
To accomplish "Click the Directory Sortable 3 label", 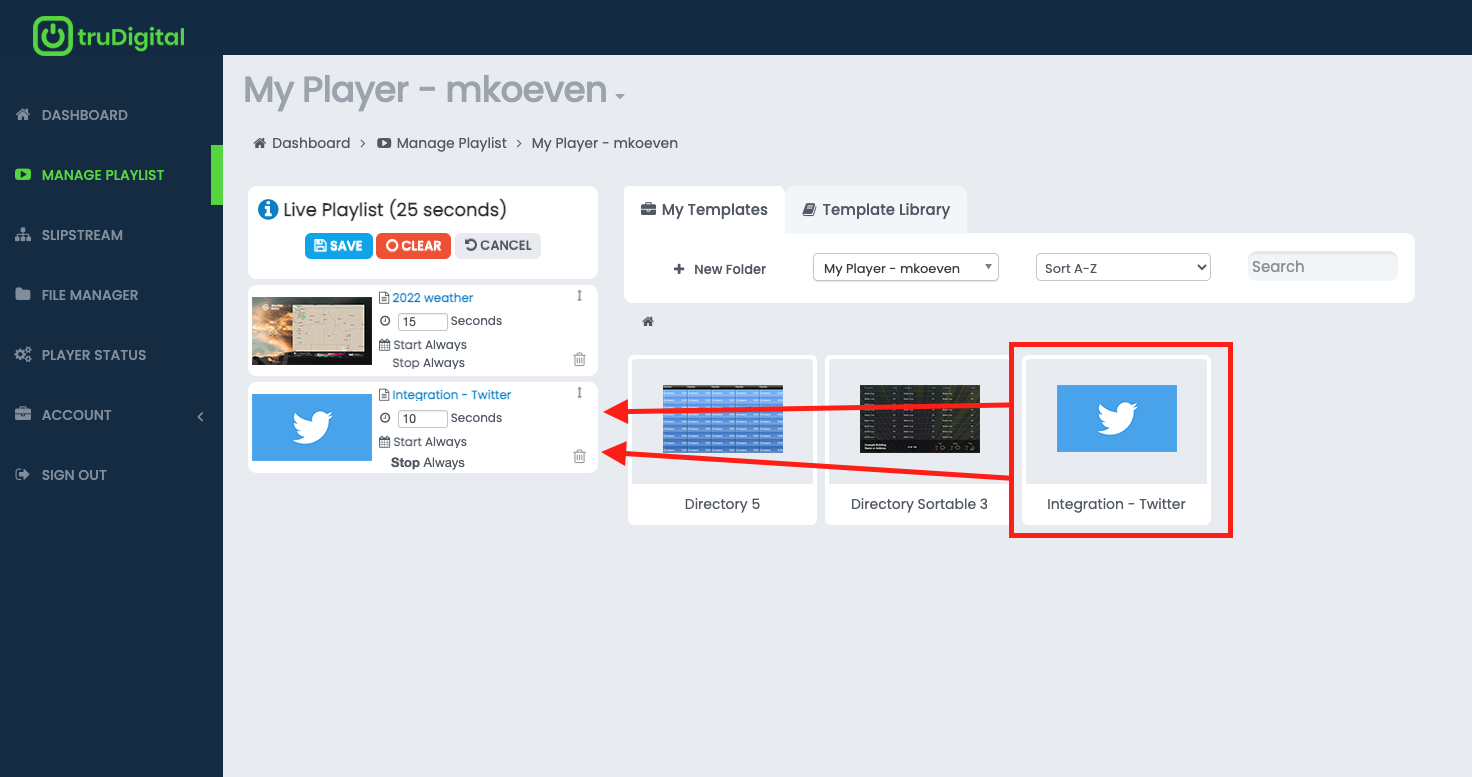I will point(919,504).
